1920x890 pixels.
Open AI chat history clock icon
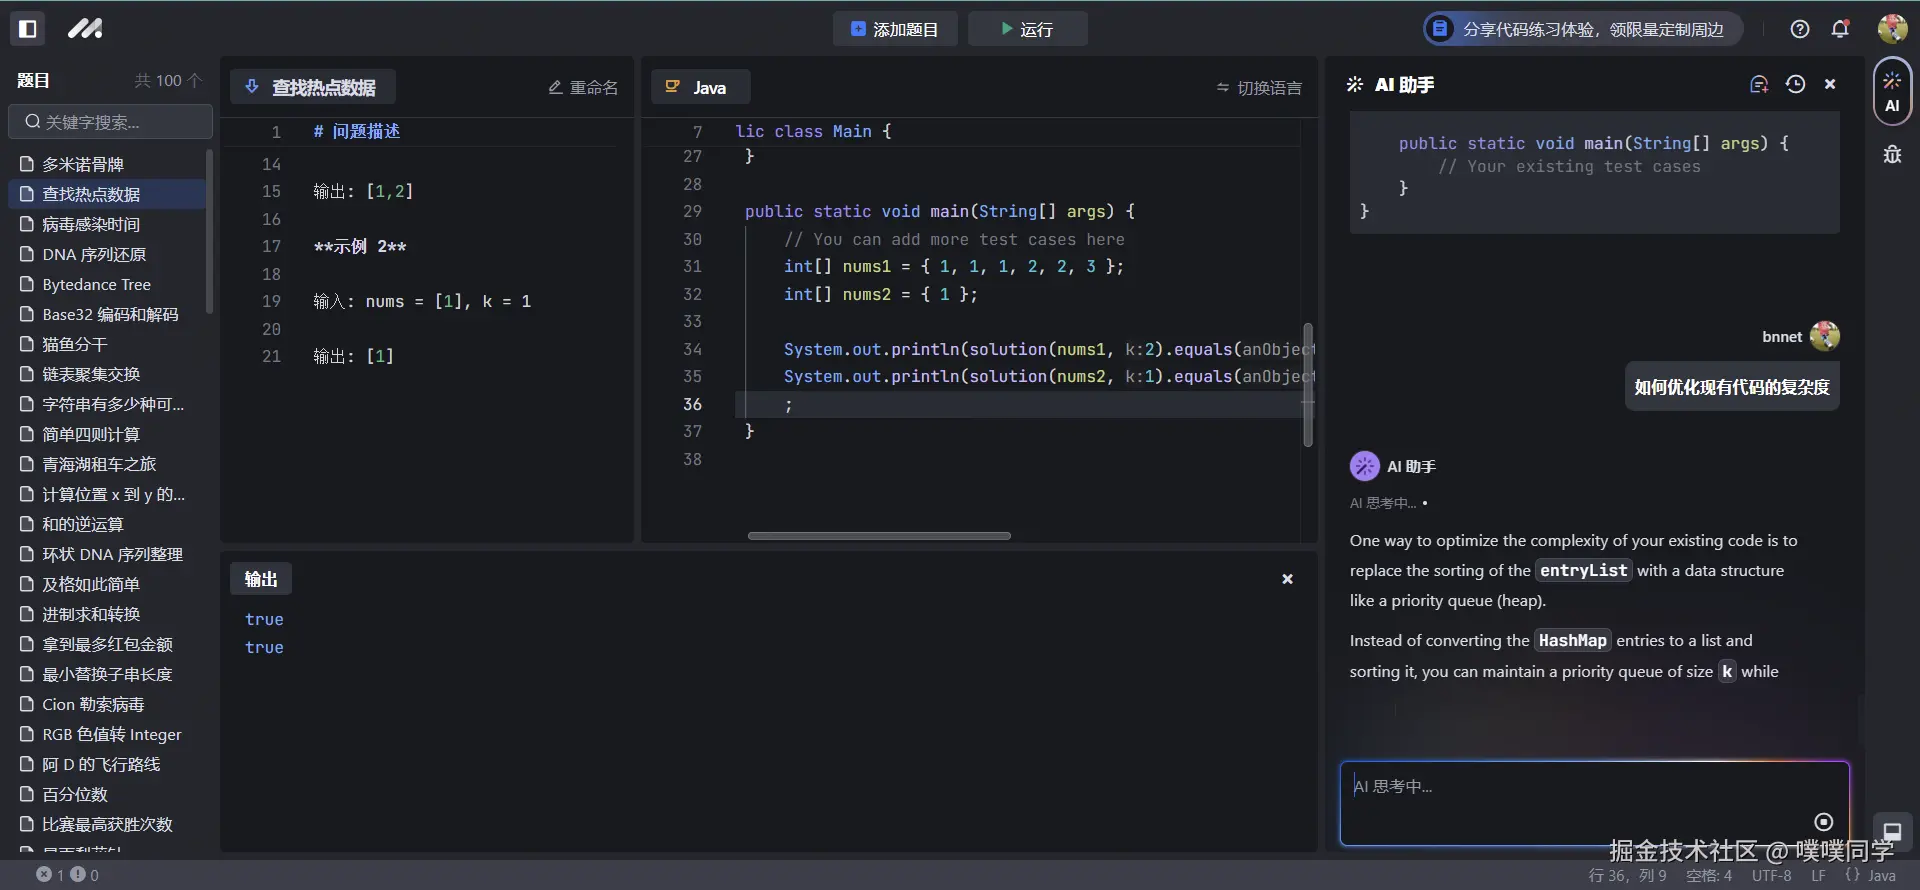click(x=1795, y=85)
